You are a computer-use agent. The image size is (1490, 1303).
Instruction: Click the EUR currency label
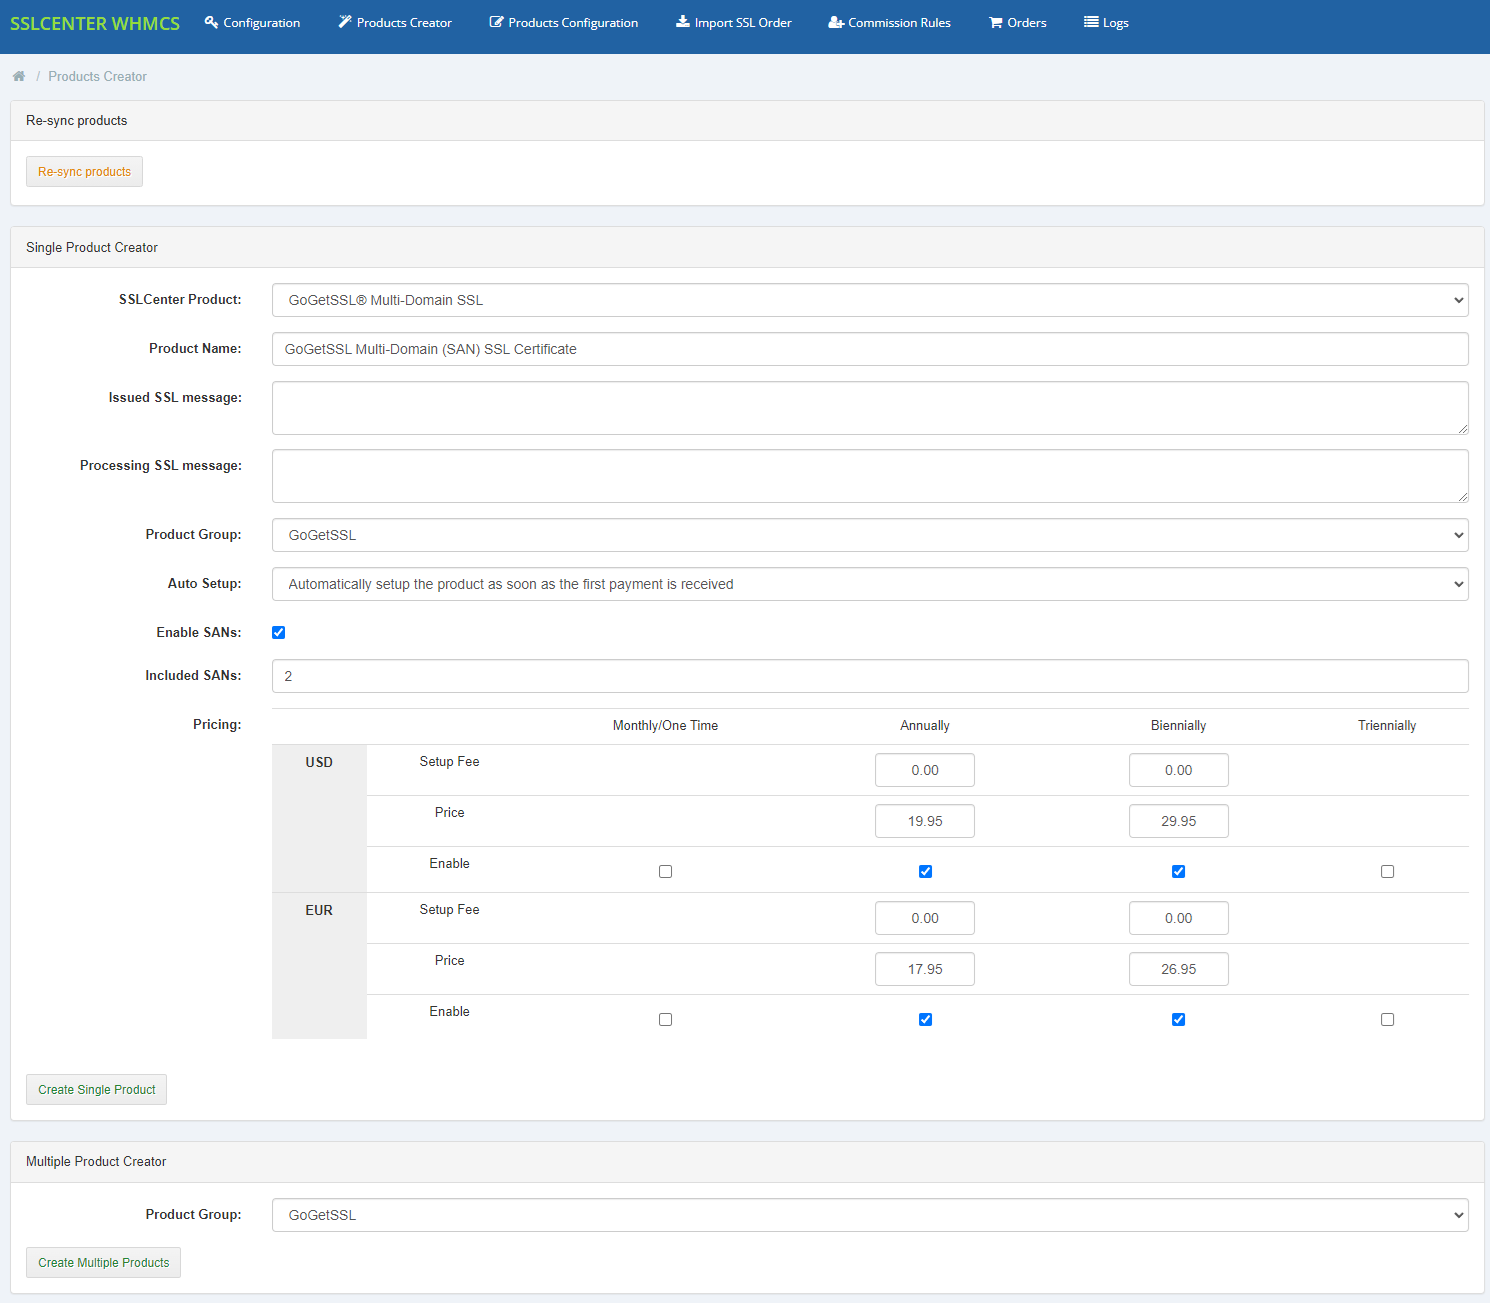319,910
